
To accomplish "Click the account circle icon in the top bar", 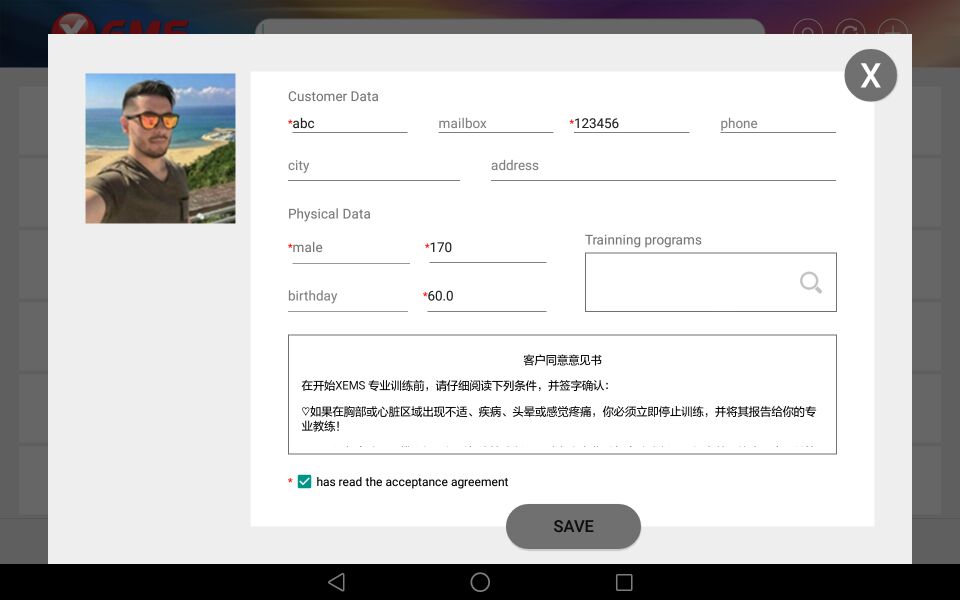I will click(807, 31).
